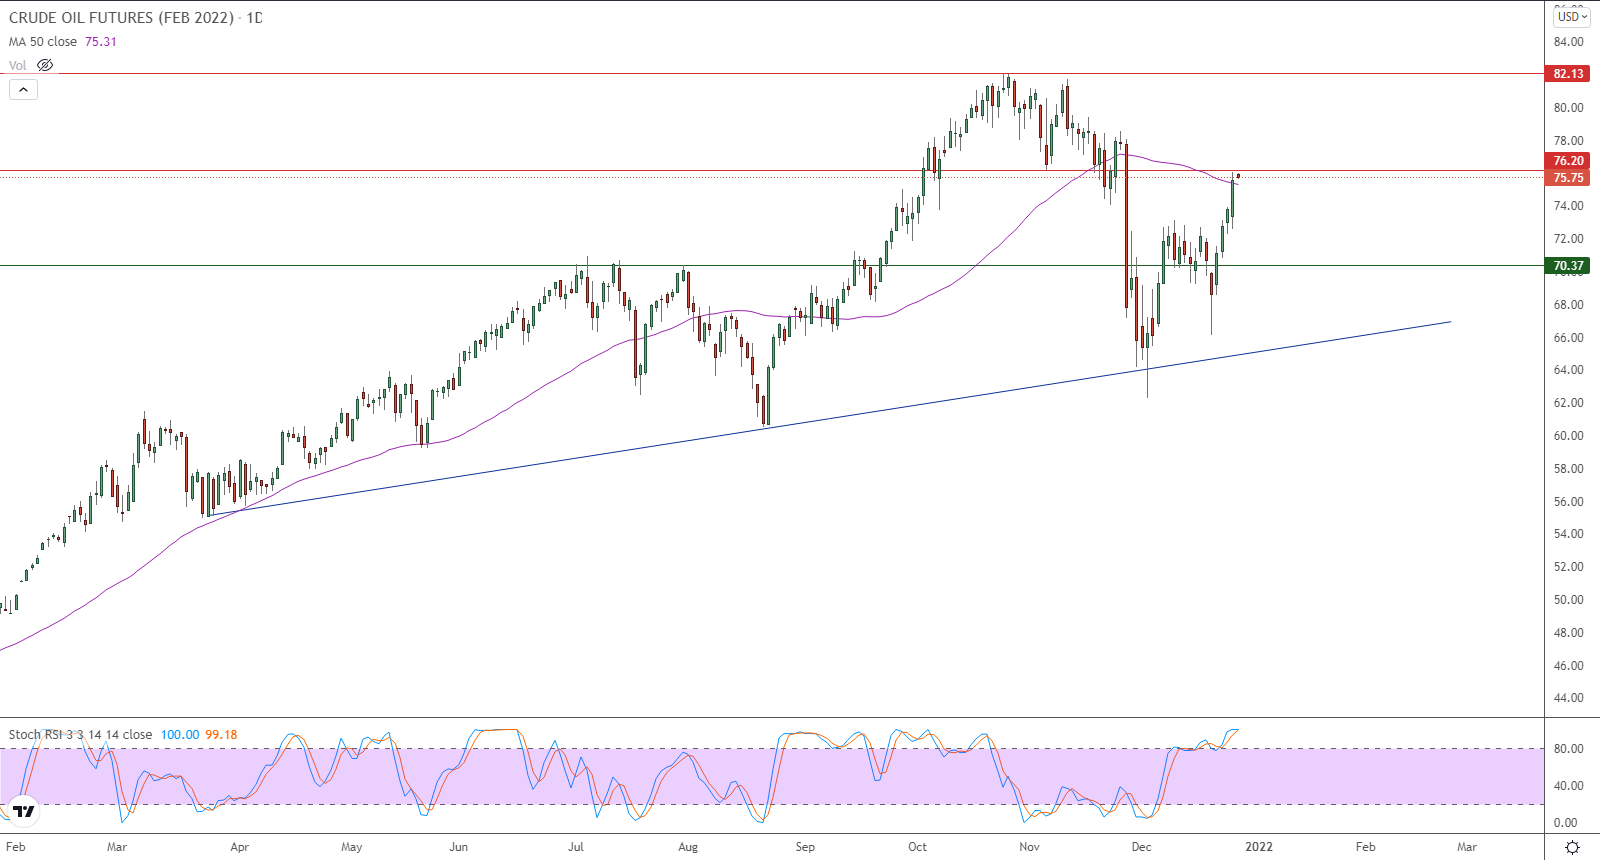Click the Apr label on the time axis

240,847
